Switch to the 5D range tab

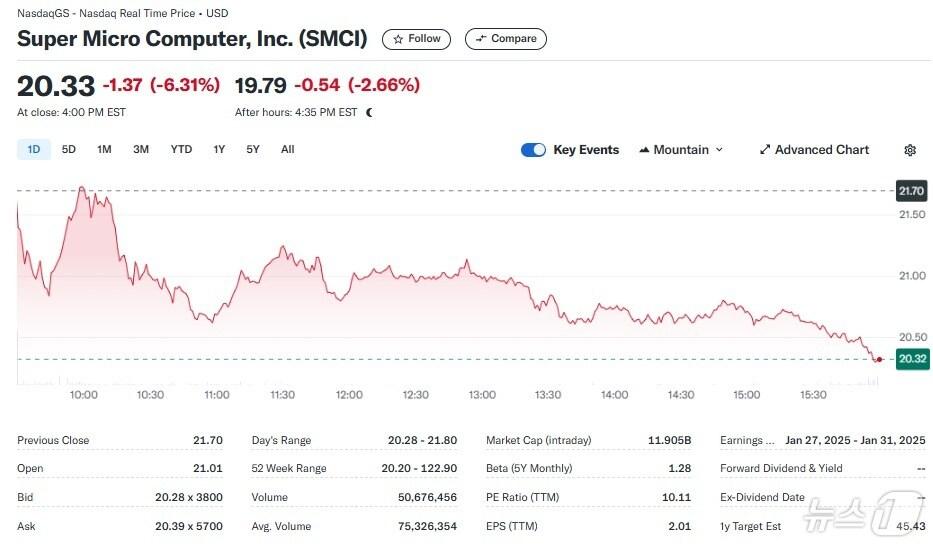click(69, 150)
